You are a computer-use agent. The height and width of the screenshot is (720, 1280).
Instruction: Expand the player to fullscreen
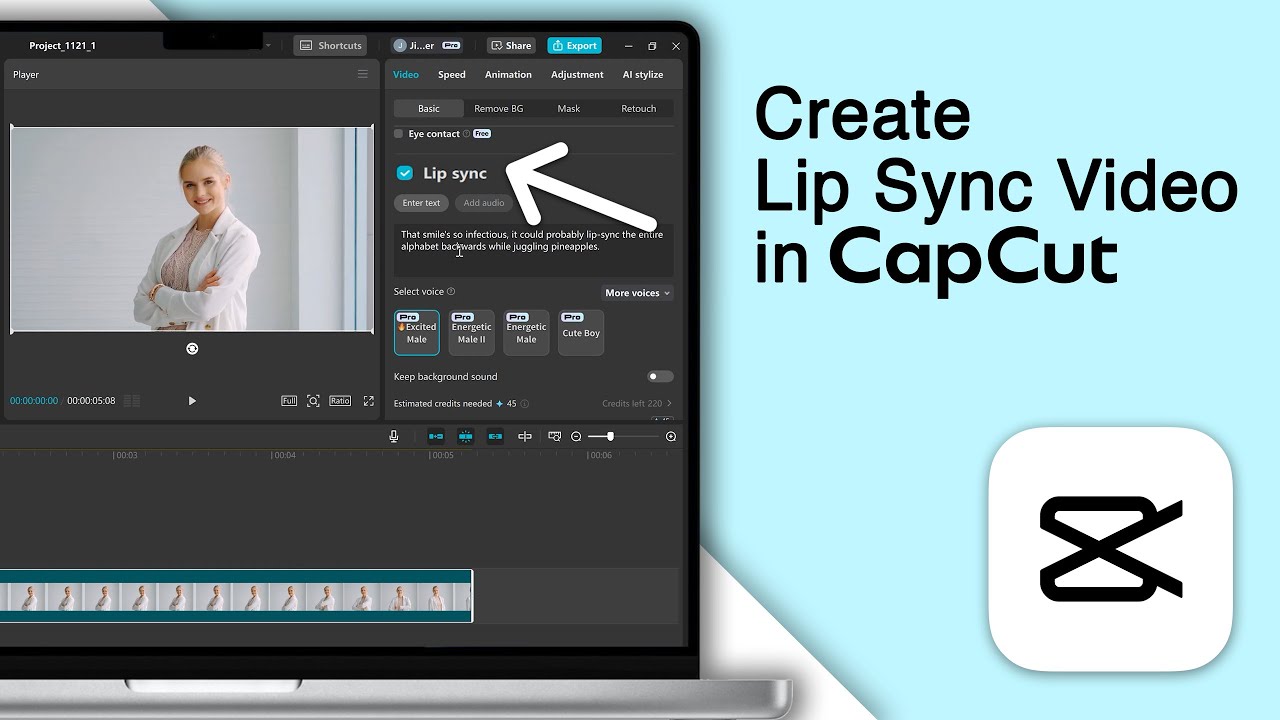368,401
